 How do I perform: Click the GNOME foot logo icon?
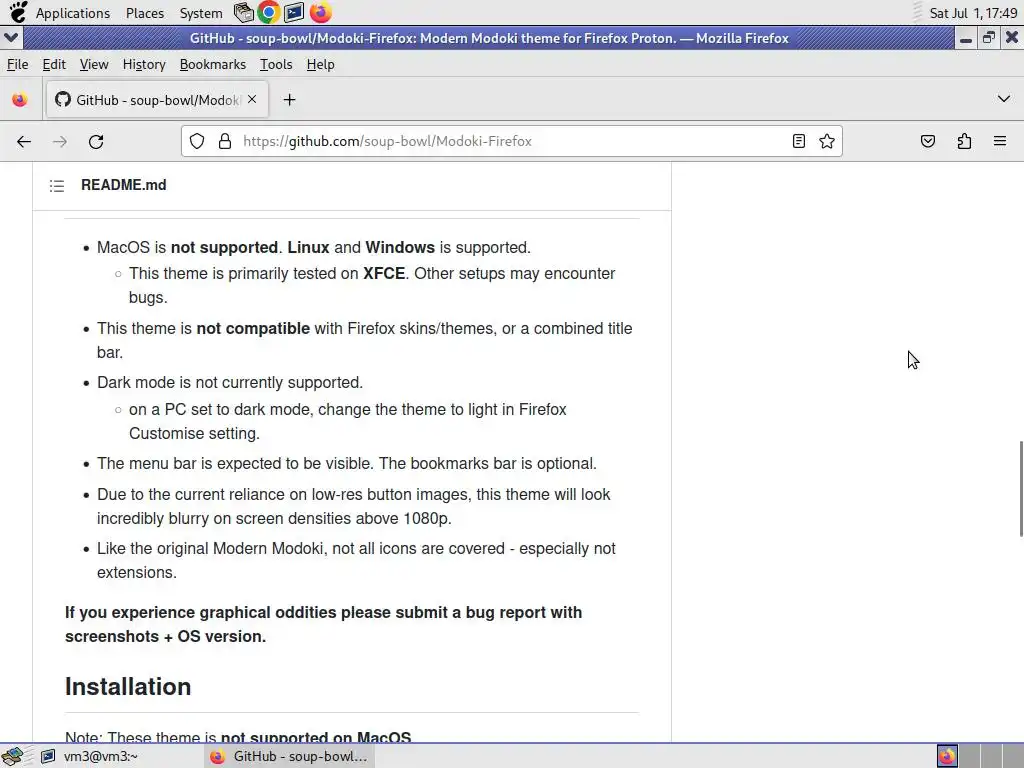(x=18, y=12)
